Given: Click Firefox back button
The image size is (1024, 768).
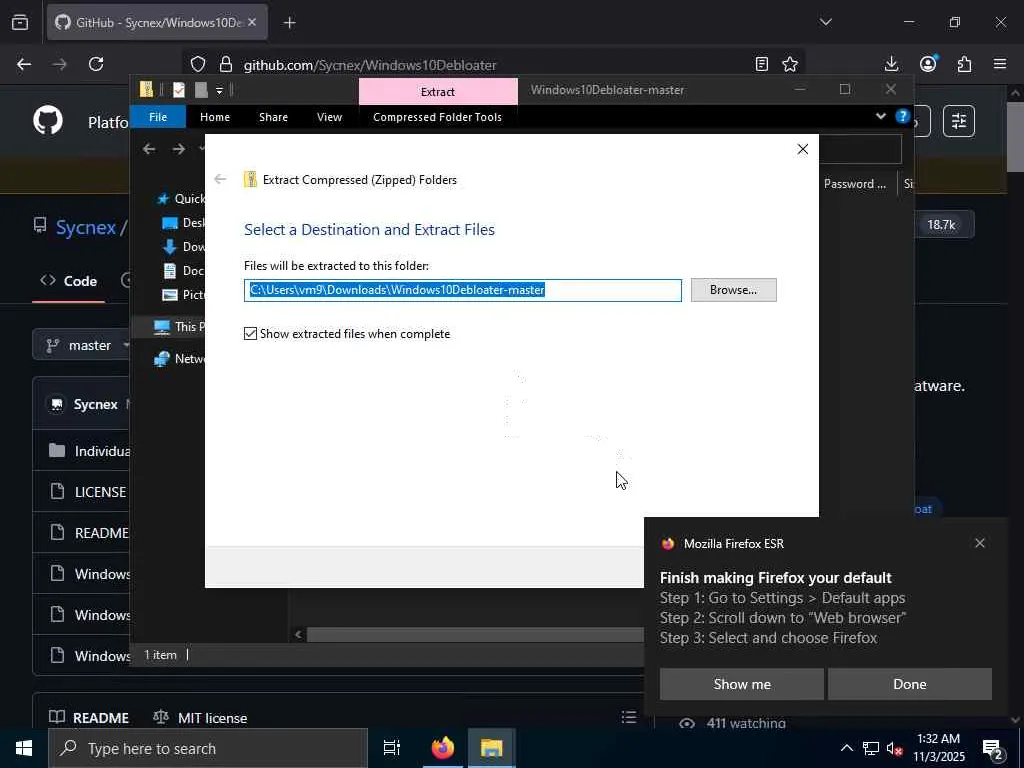Looking at the screenshot, I should [24, 64].
